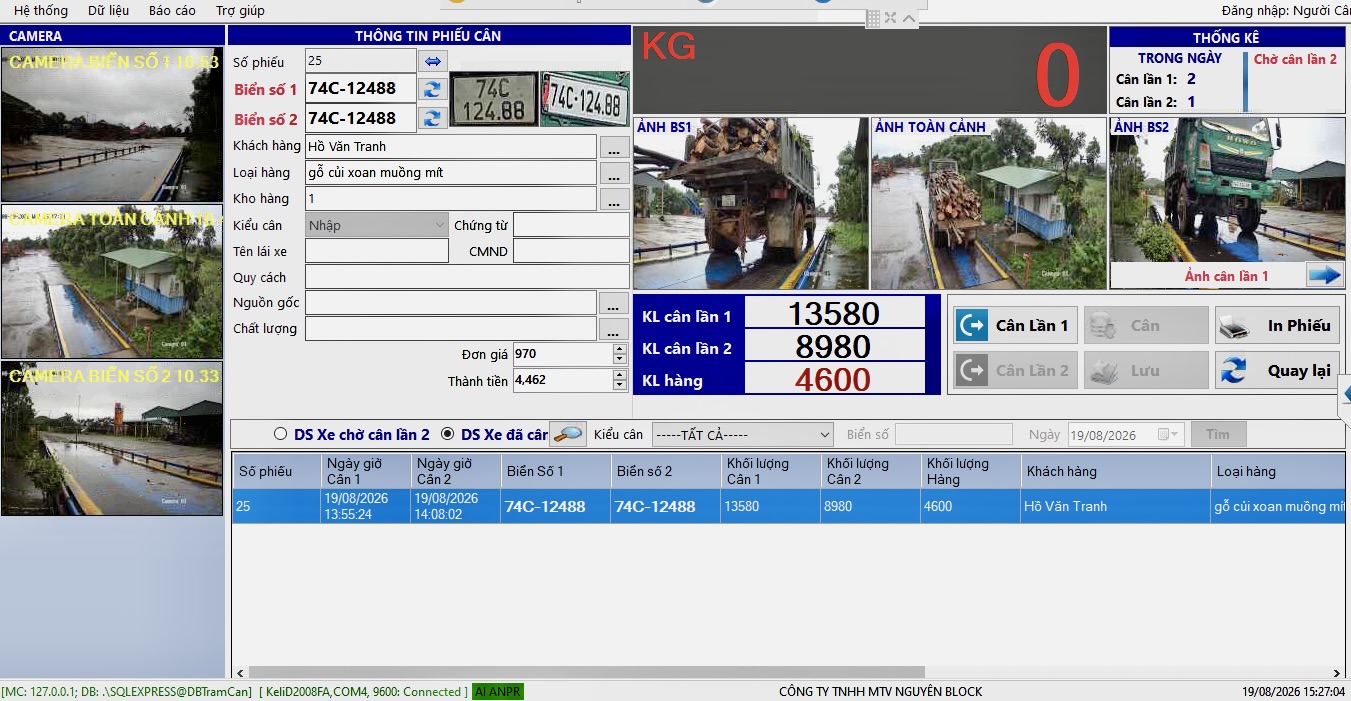Collapse the floating top toolbar with the chevron
This screenshot has width=1351, height=701.
908,18
